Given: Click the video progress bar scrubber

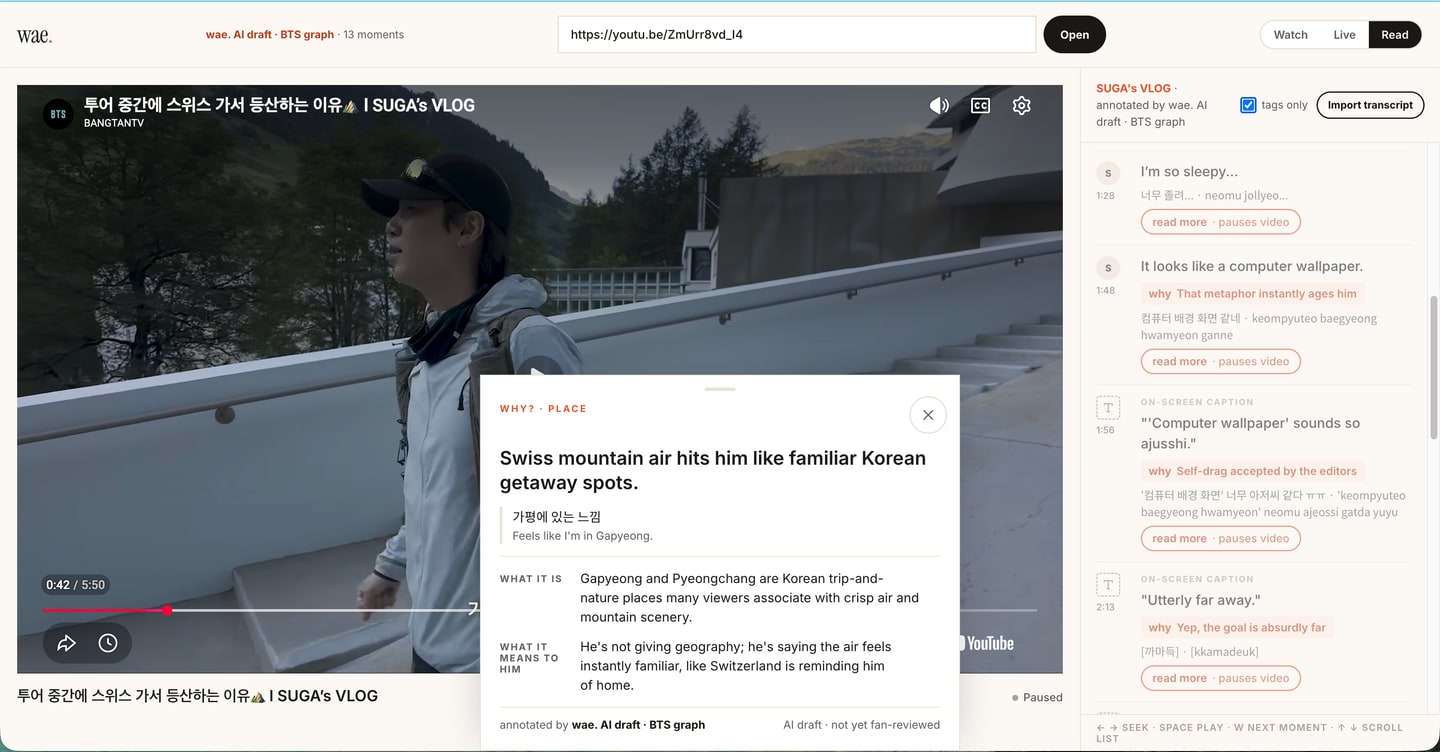Looking at the screenshot, I should pyautogui.click(x=167, y=610).
